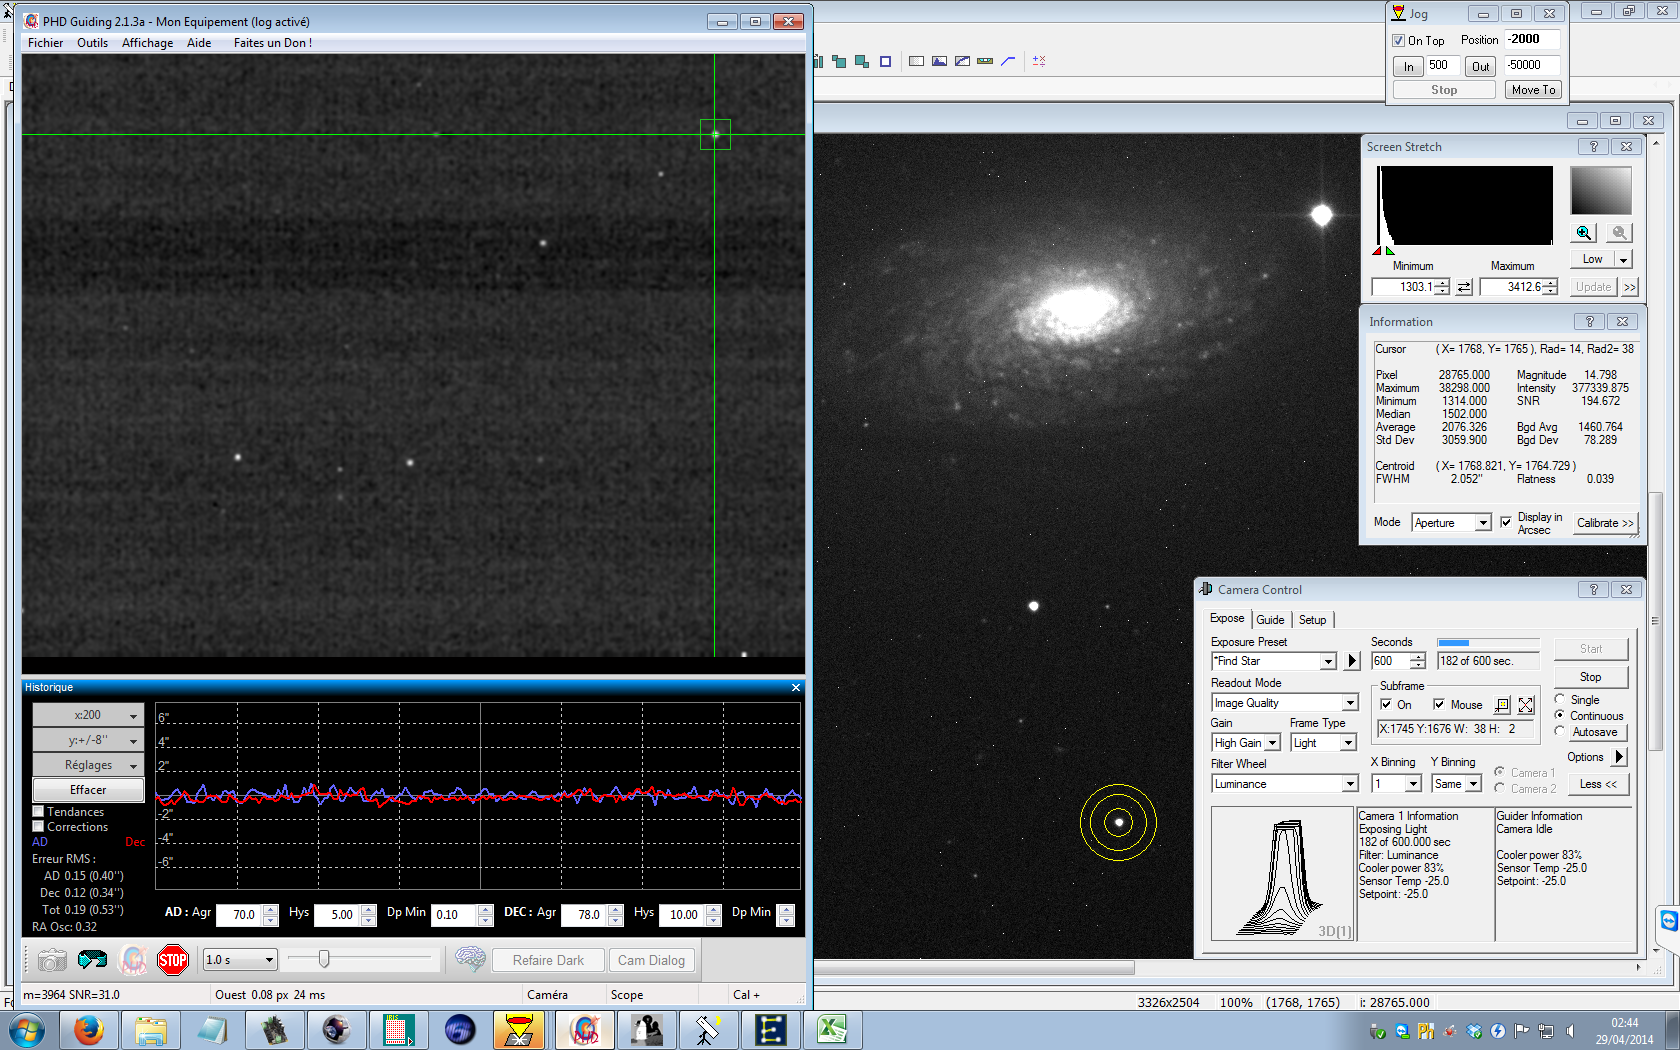Select the Single radio button in Camera Control
The height and width of the screenshot is (1050, 1680).
(1559, 699)
